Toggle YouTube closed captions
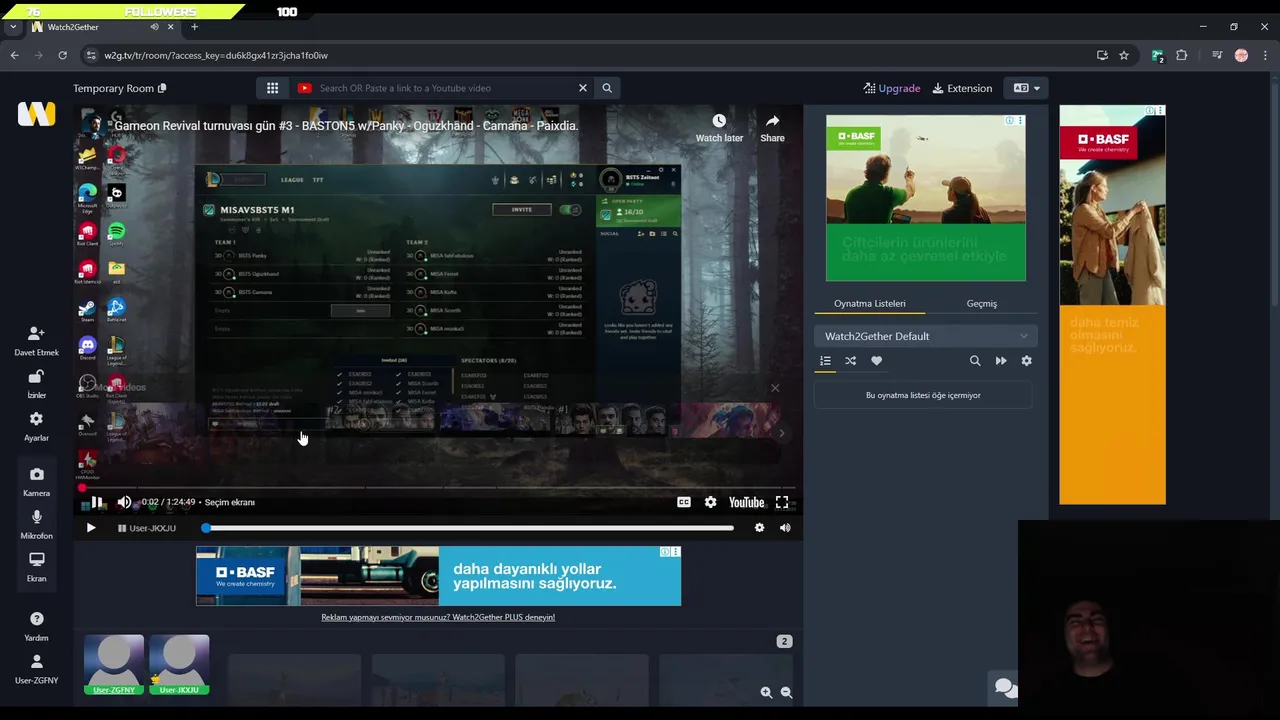Image resolution: width=1280 pixels, height=720 pixels. point(684,502)
